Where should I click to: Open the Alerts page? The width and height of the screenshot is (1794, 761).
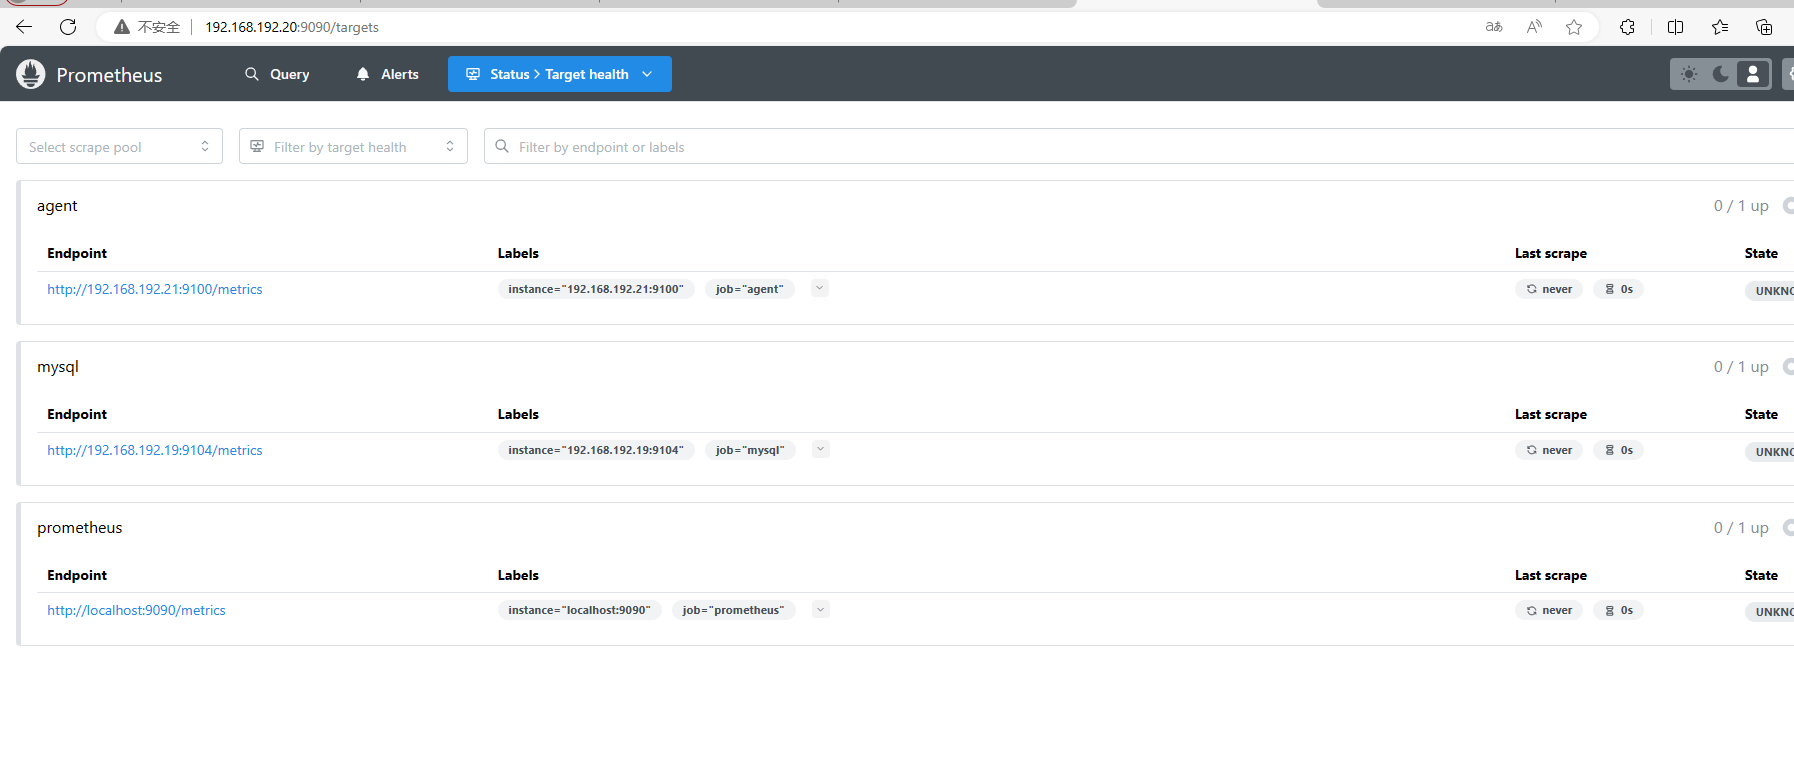[388, 74]
